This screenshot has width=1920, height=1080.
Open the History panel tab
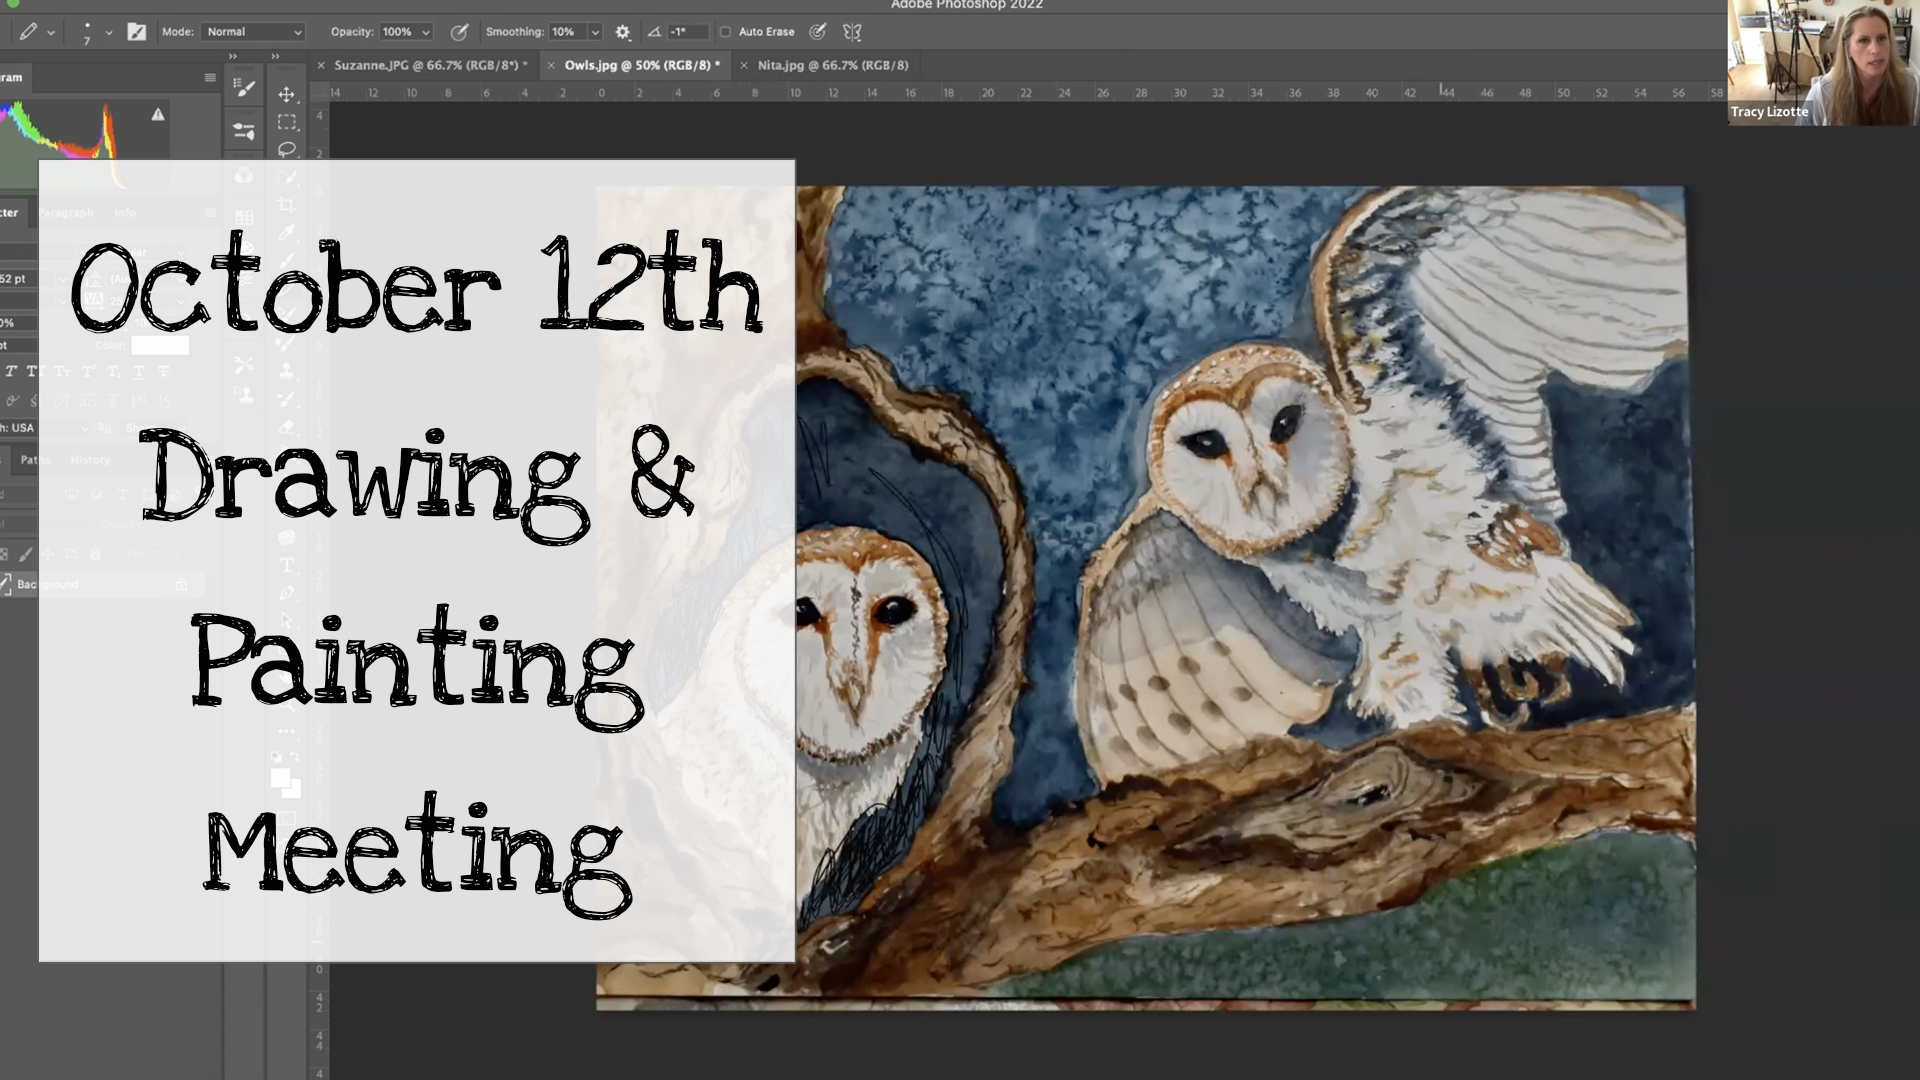(x=90, y=460)
